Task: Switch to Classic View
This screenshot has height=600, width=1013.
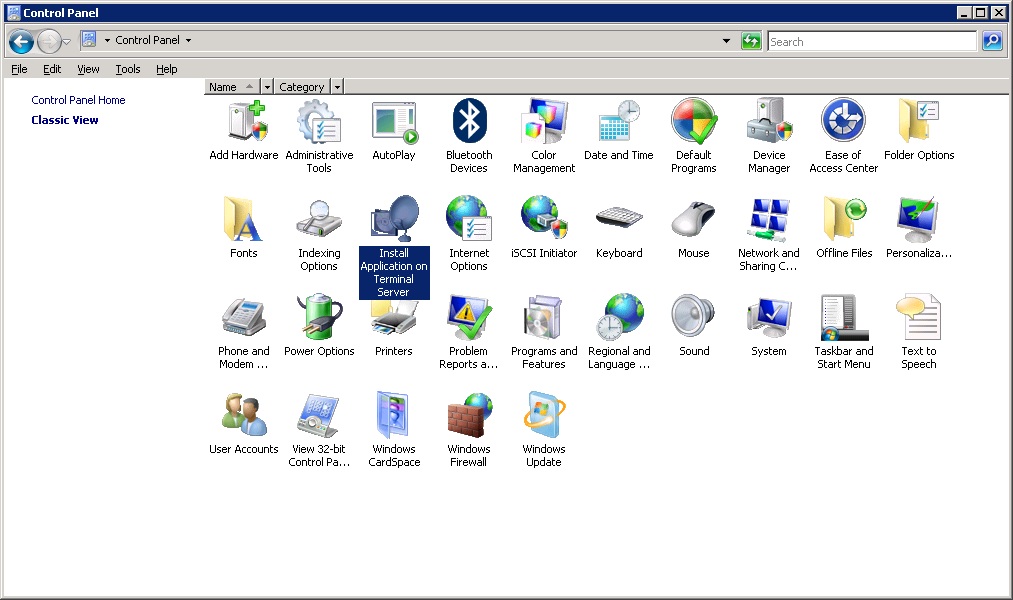Action: pos(65,120)
